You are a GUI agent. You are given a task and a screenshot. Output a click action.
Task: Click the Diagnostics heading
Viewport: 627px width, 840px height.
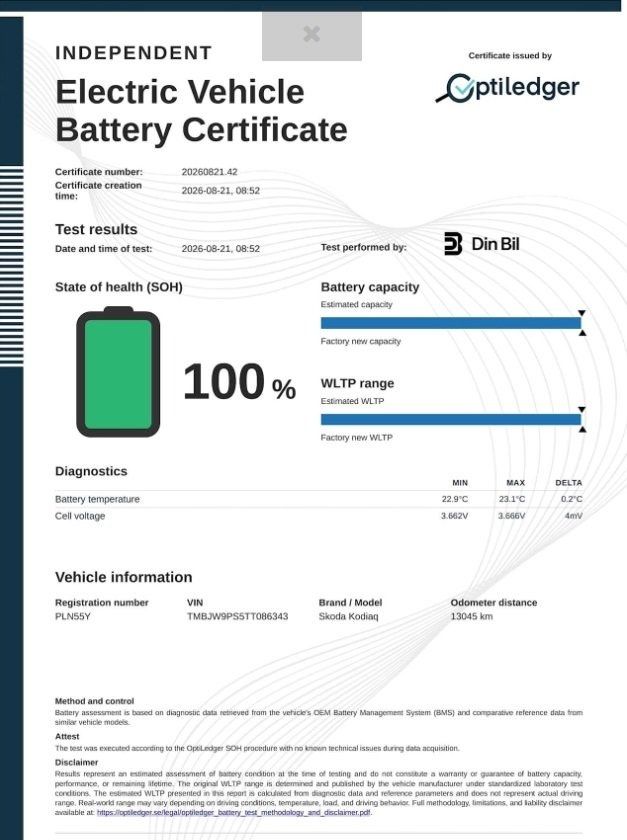(x=91, y=471)
